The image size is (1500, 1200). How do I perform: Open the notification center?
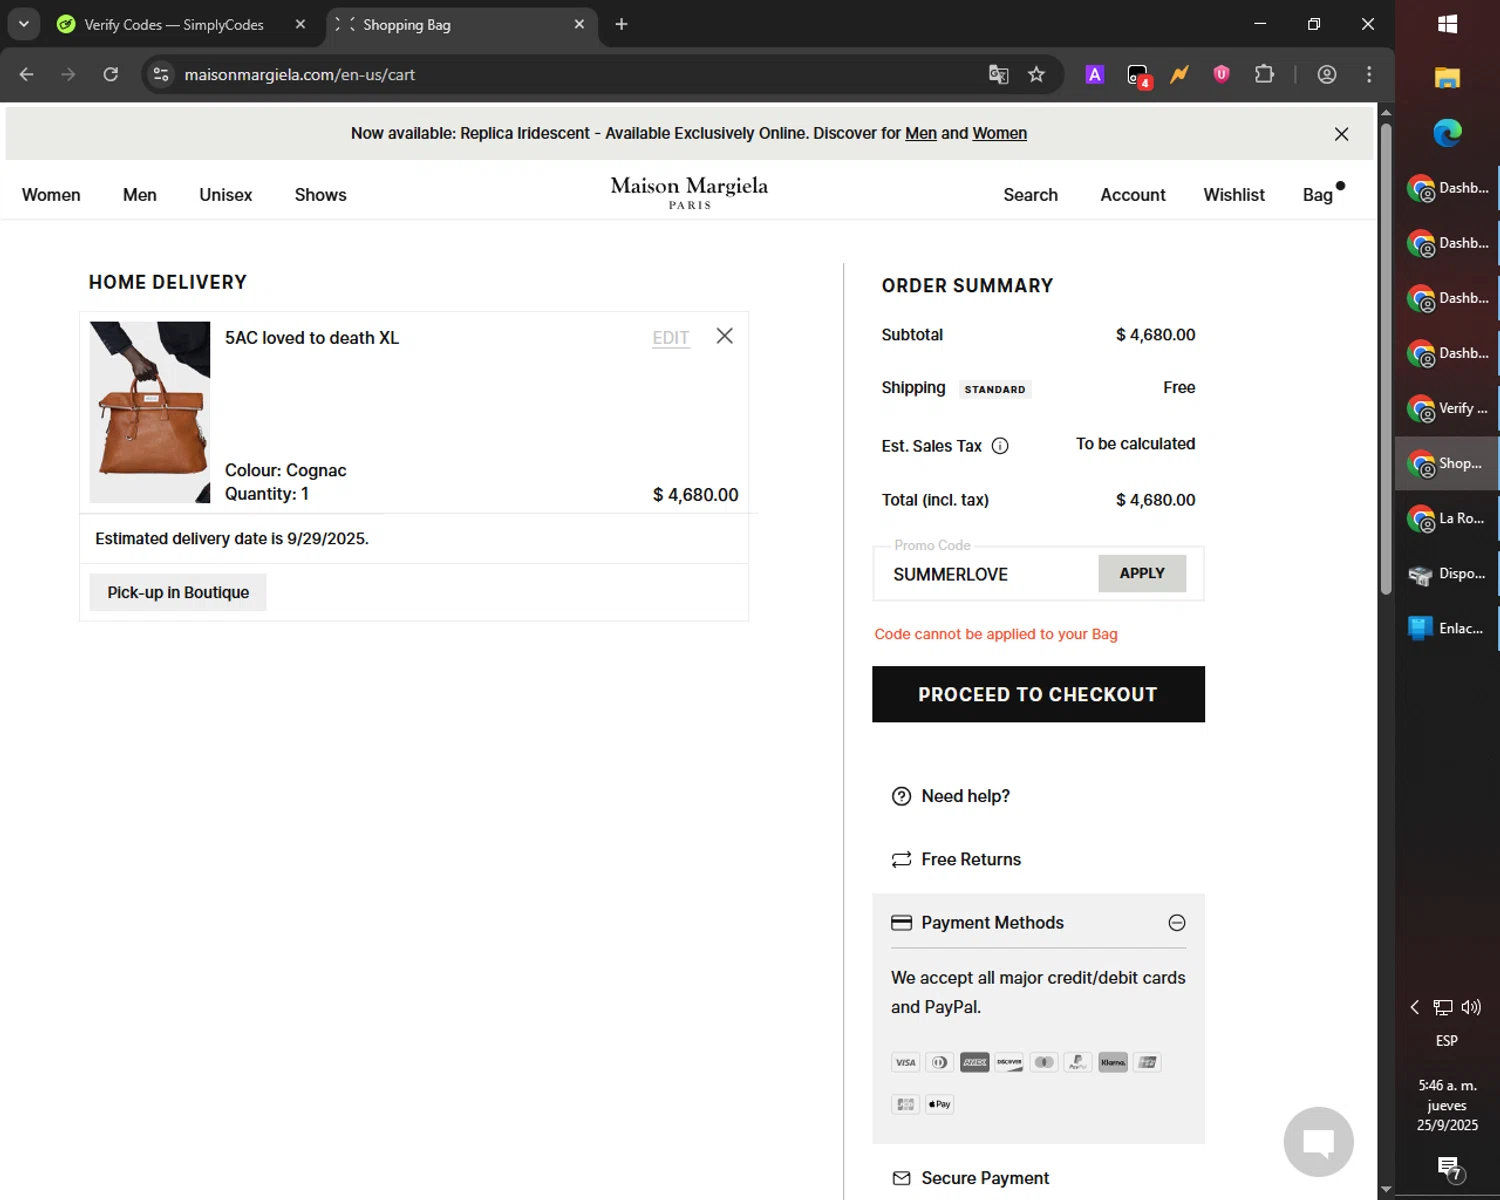coord(1449,1167)
